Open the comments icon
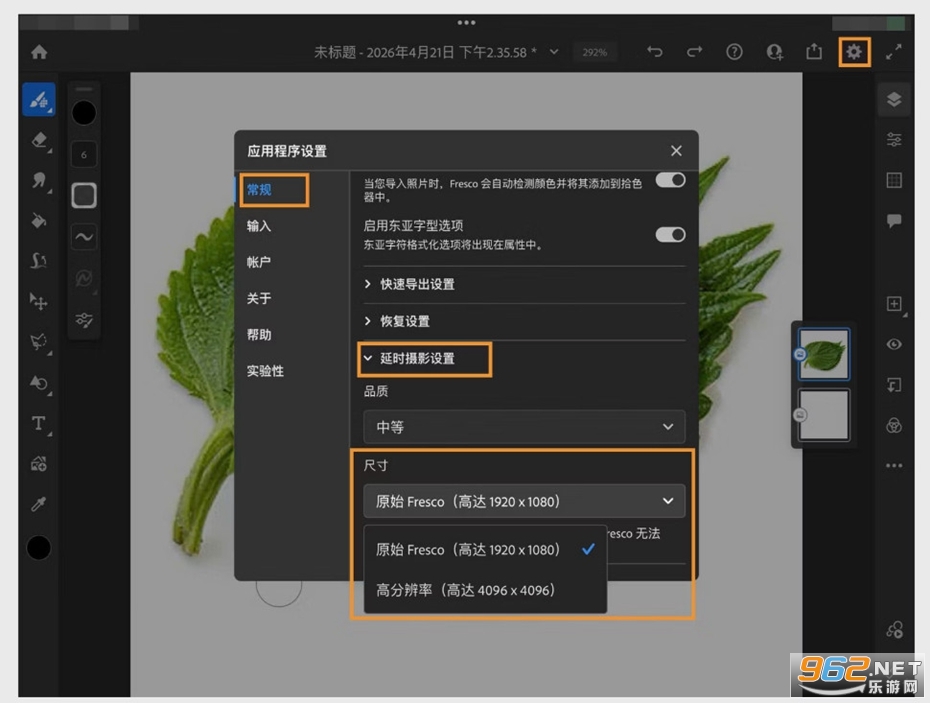The width and height of the screenshot is (930, 703). 894,221
